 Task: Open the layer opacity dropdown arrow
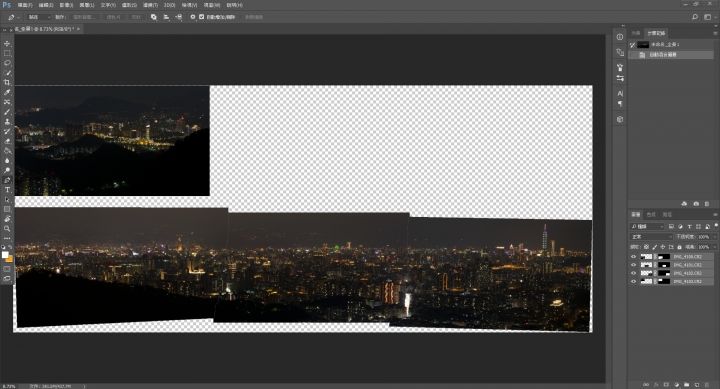(x=714, y=237)
